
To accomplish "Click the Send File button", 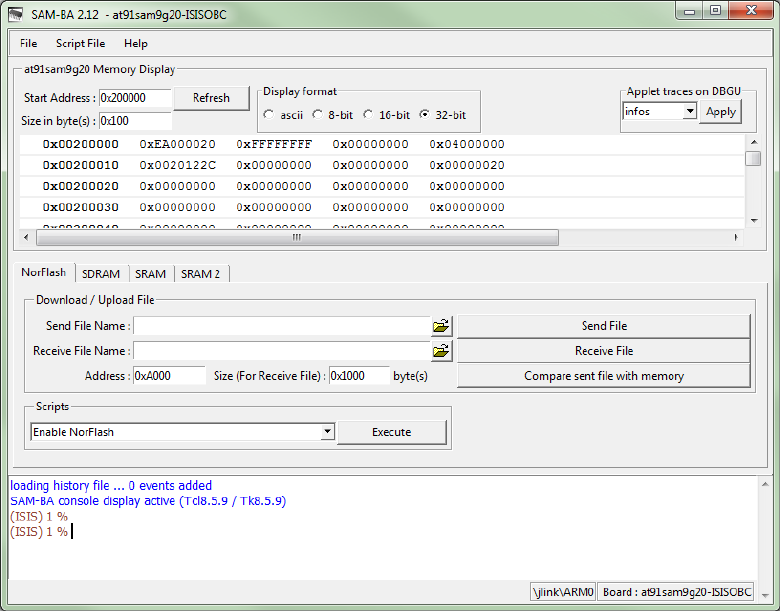I will point(604,326).
